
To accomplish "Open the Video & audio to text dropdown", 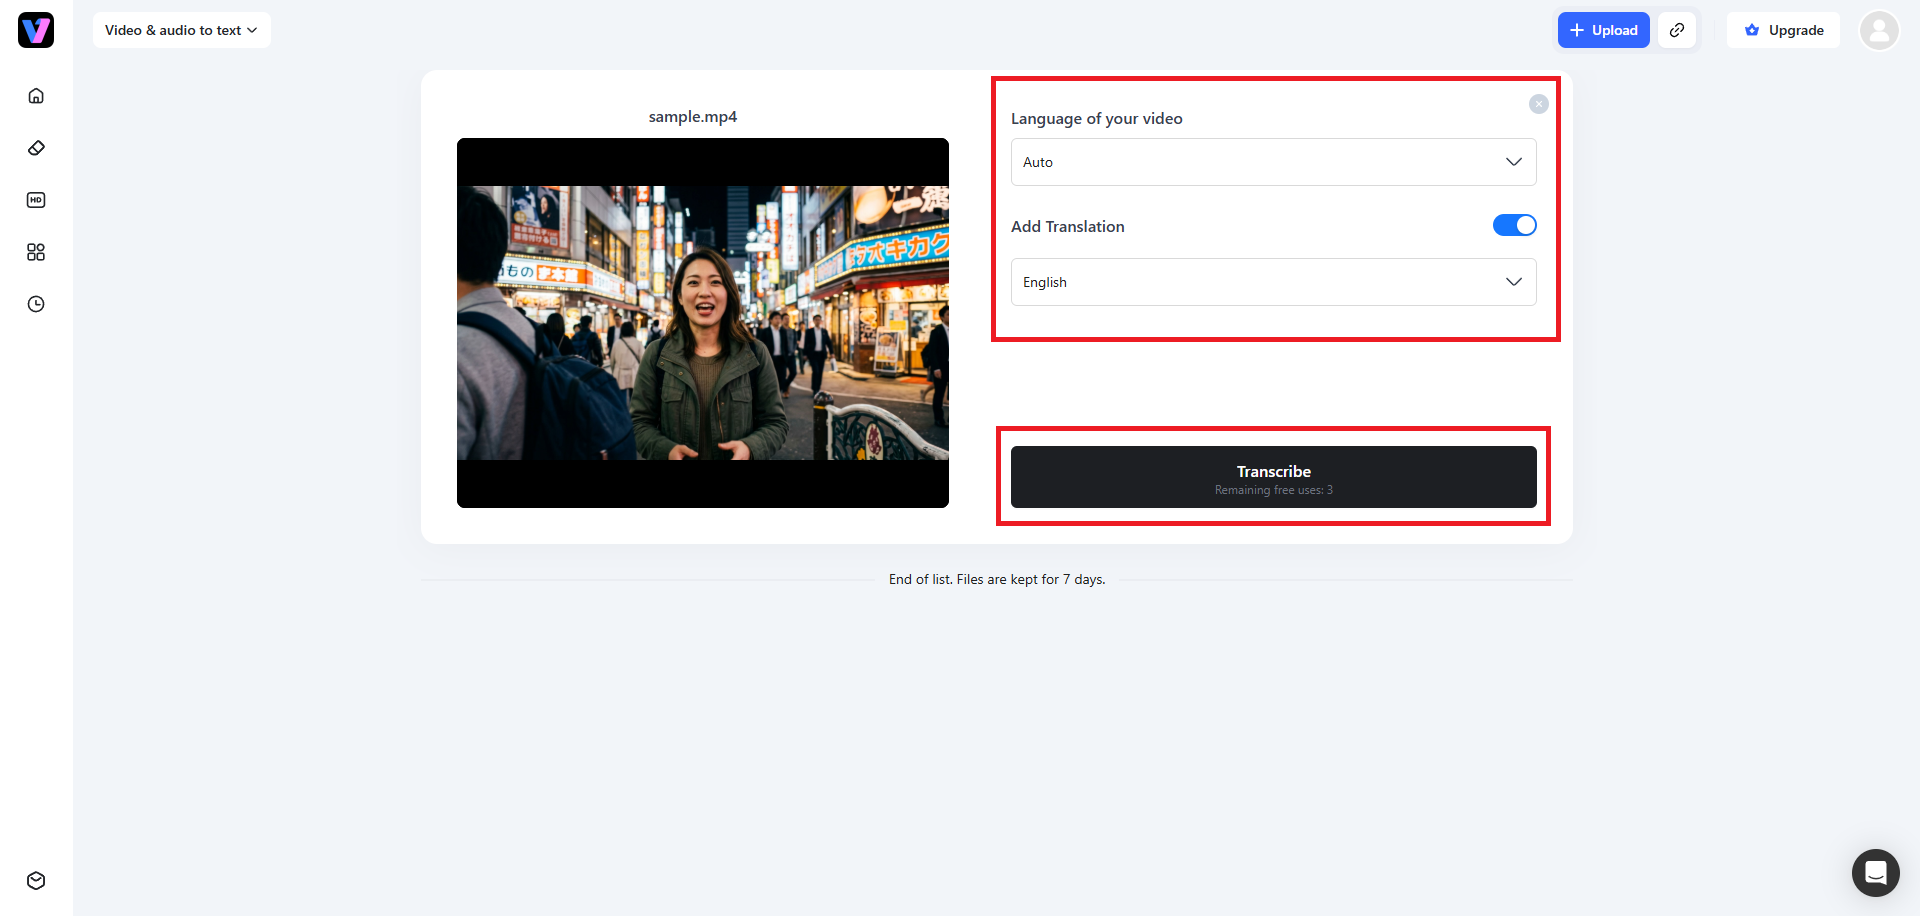I will point(182,30).
